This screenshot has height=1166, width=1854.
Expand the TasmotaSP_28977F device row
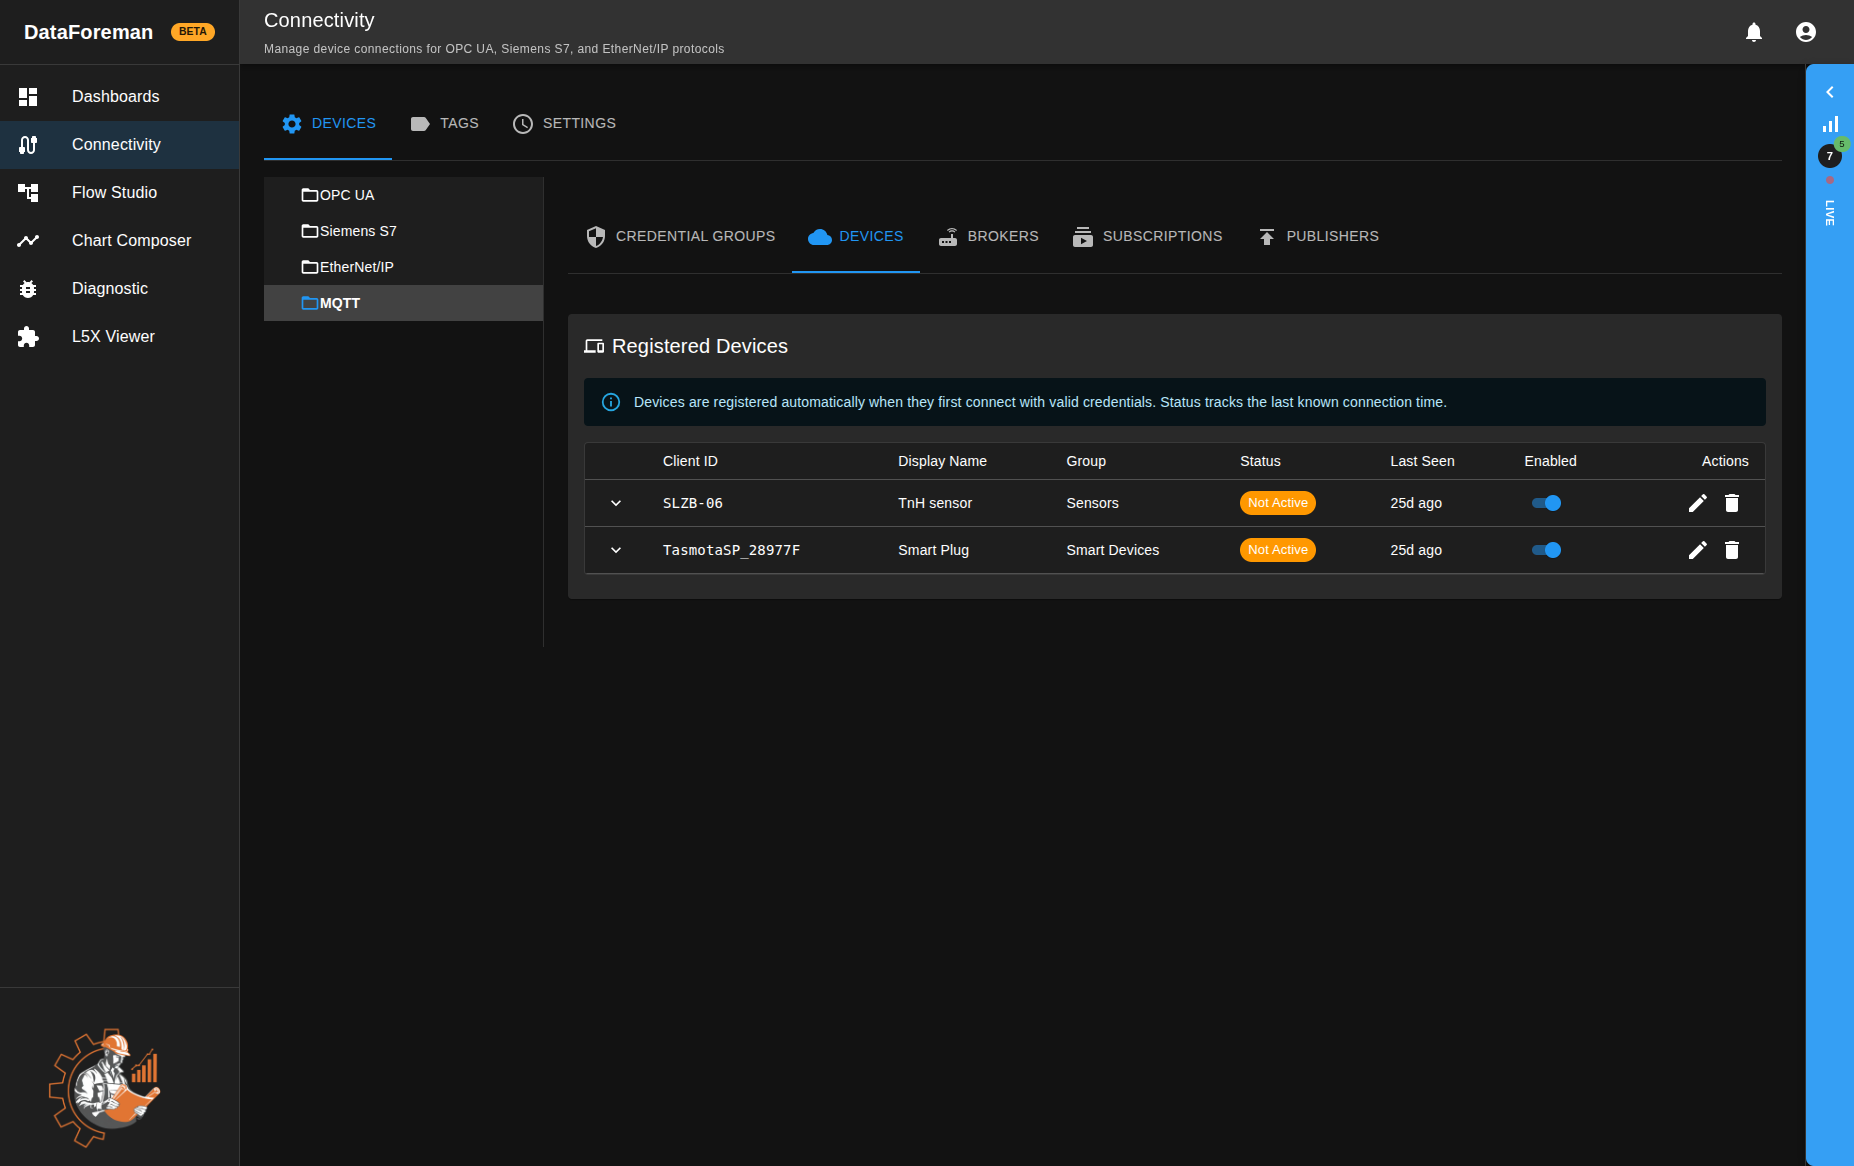tap(616, 550)
